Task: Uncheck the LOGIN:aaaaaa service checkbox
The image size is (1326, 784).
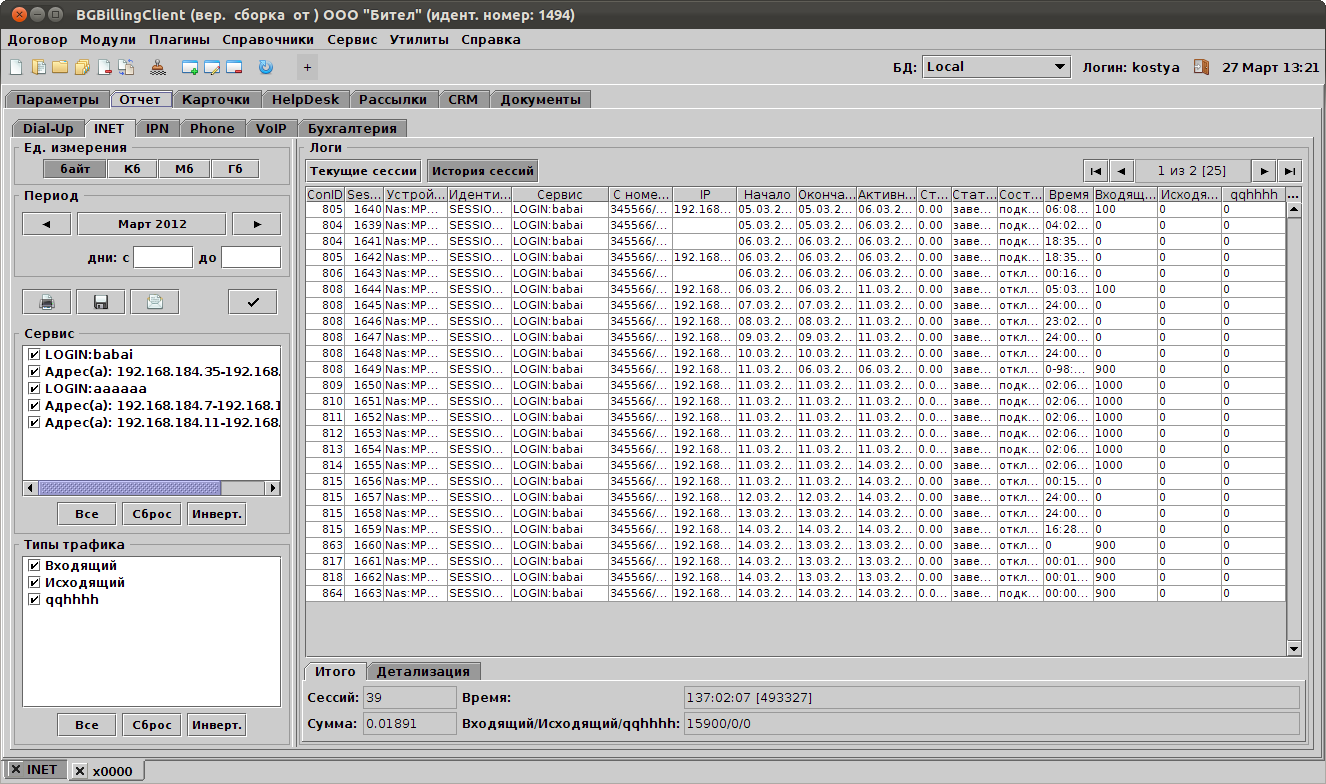Action: 35,389
